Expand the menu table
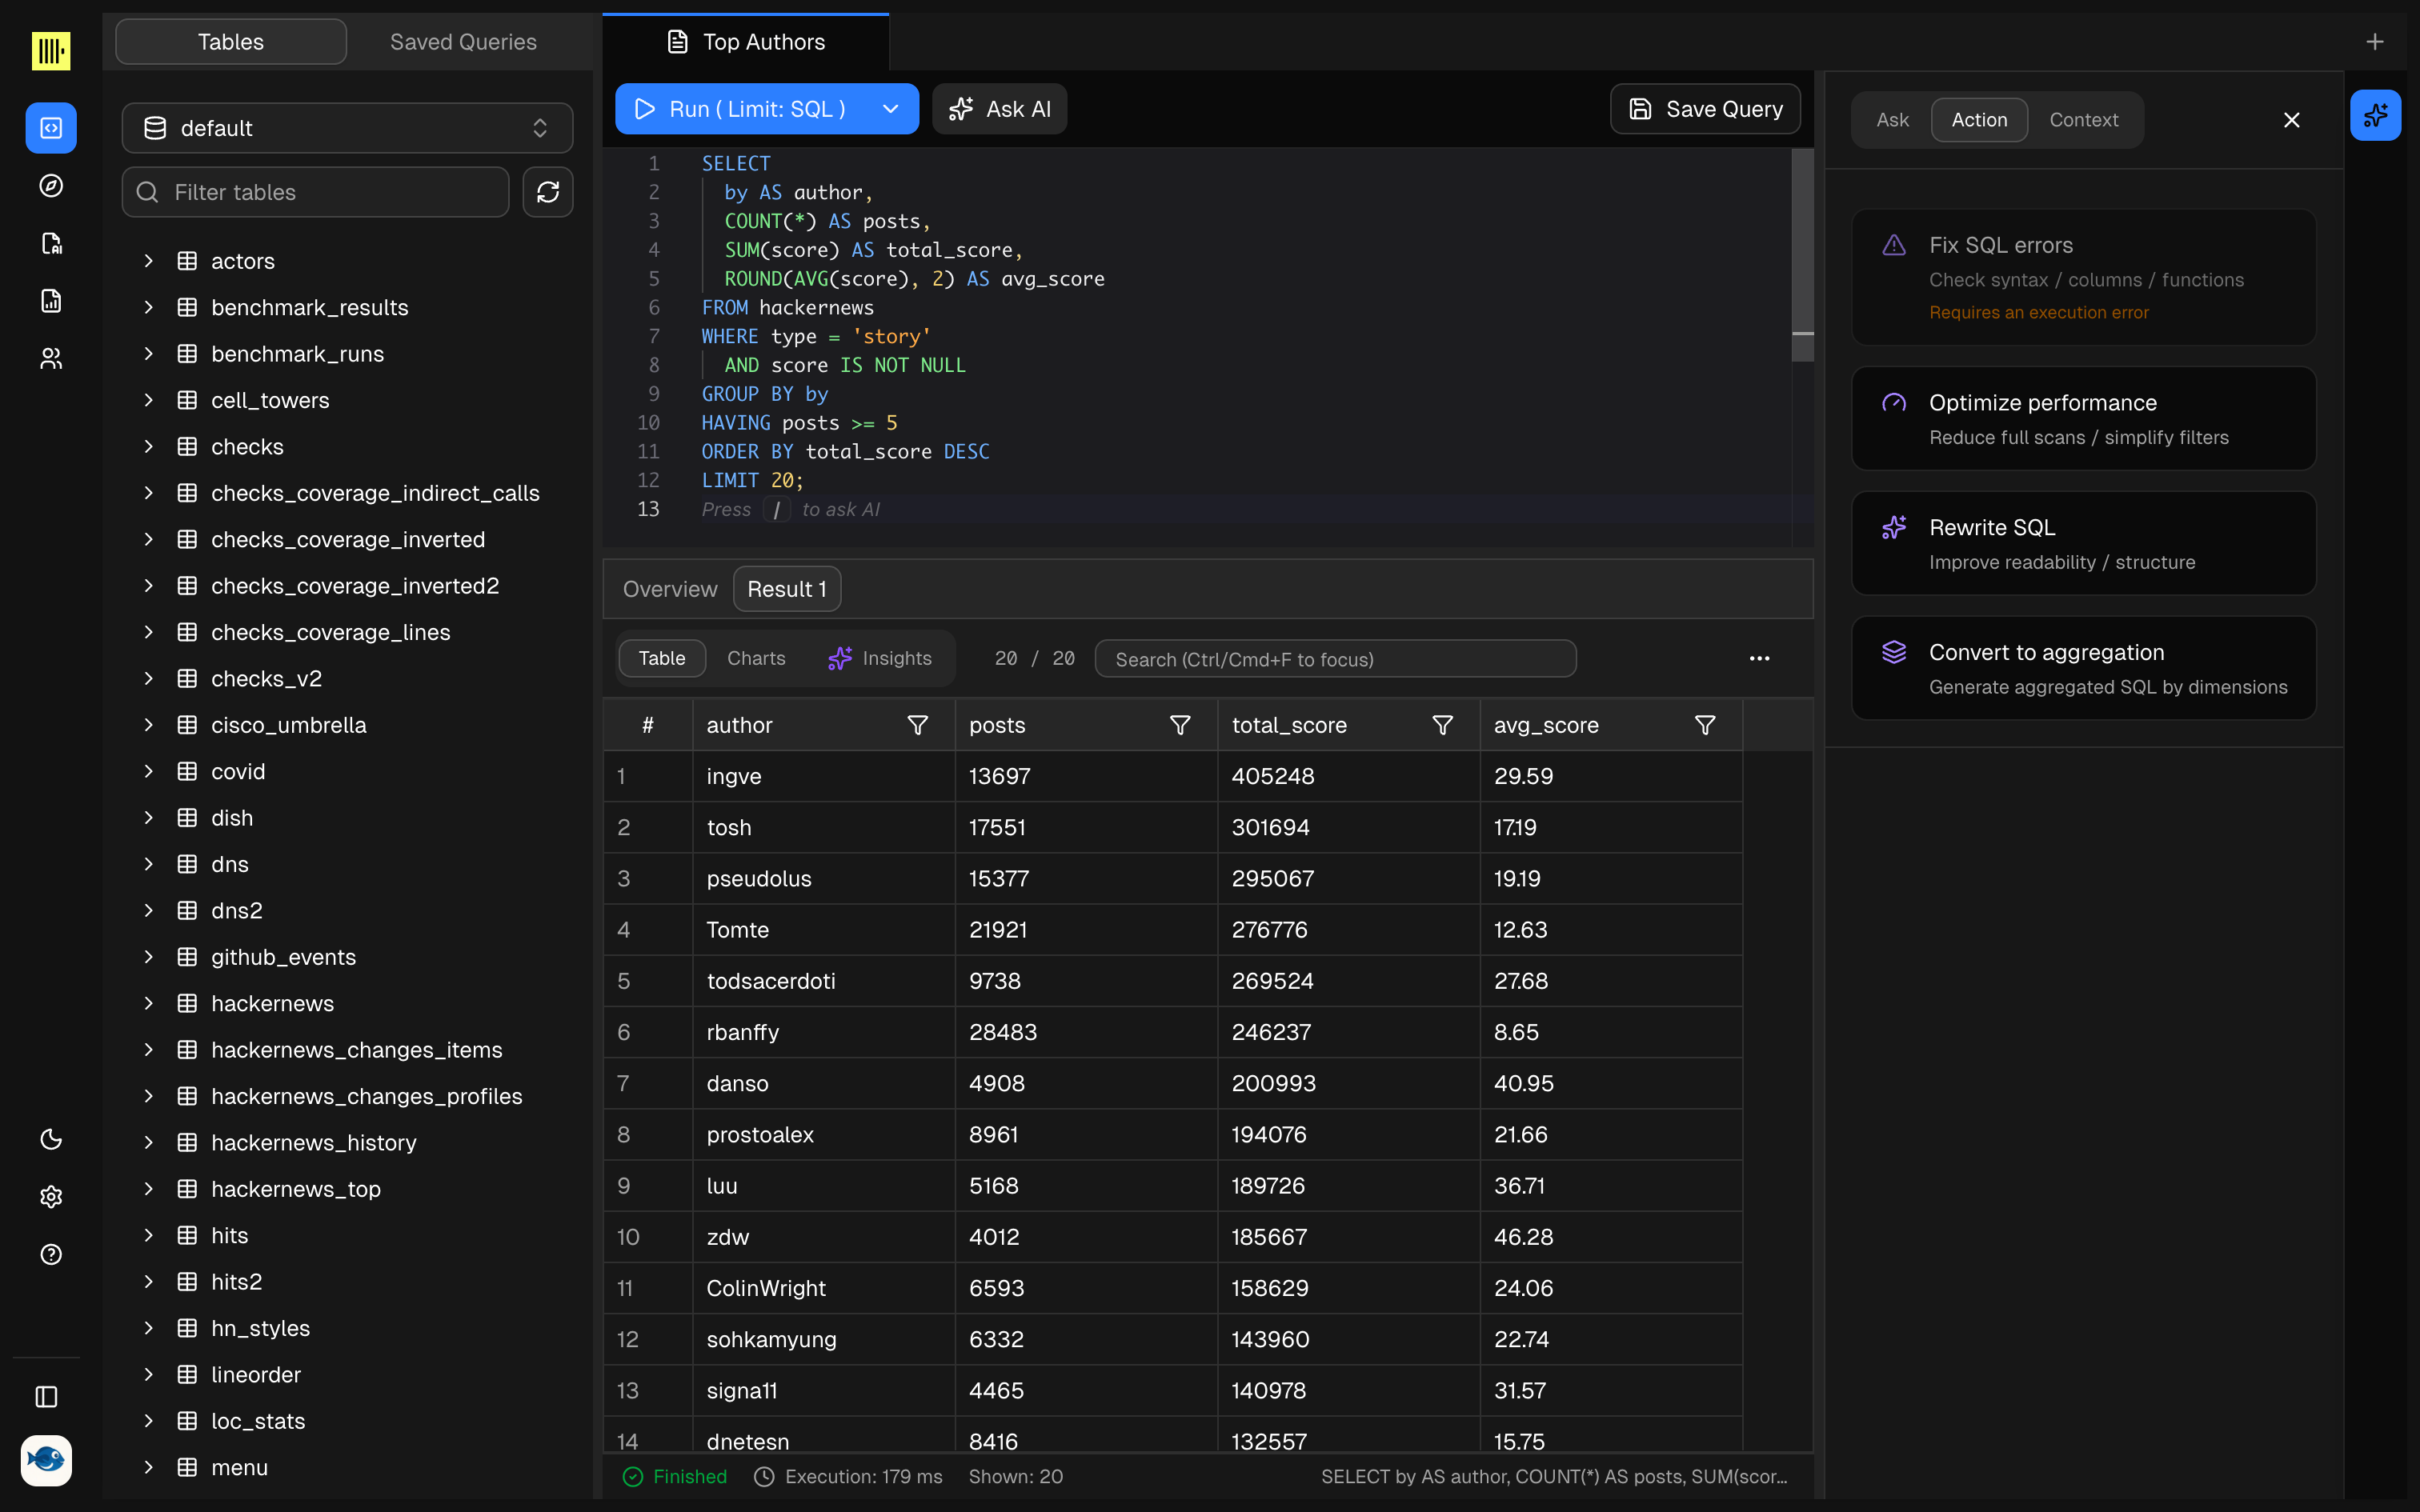Screen dimensions: 2420x1512 click(148, 1467)
